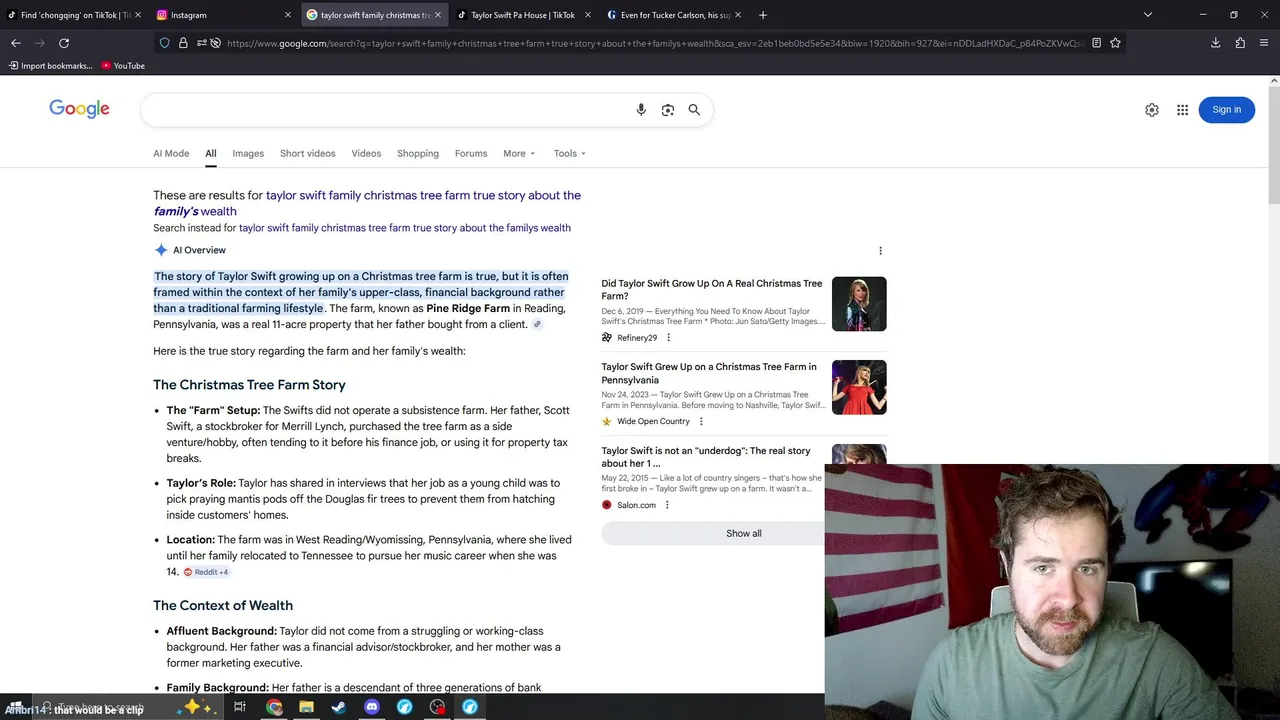This screenshot has width=1280, height=720.
Task: Open the Wide Open Country article thumbnail
Action: coord(859,387)
